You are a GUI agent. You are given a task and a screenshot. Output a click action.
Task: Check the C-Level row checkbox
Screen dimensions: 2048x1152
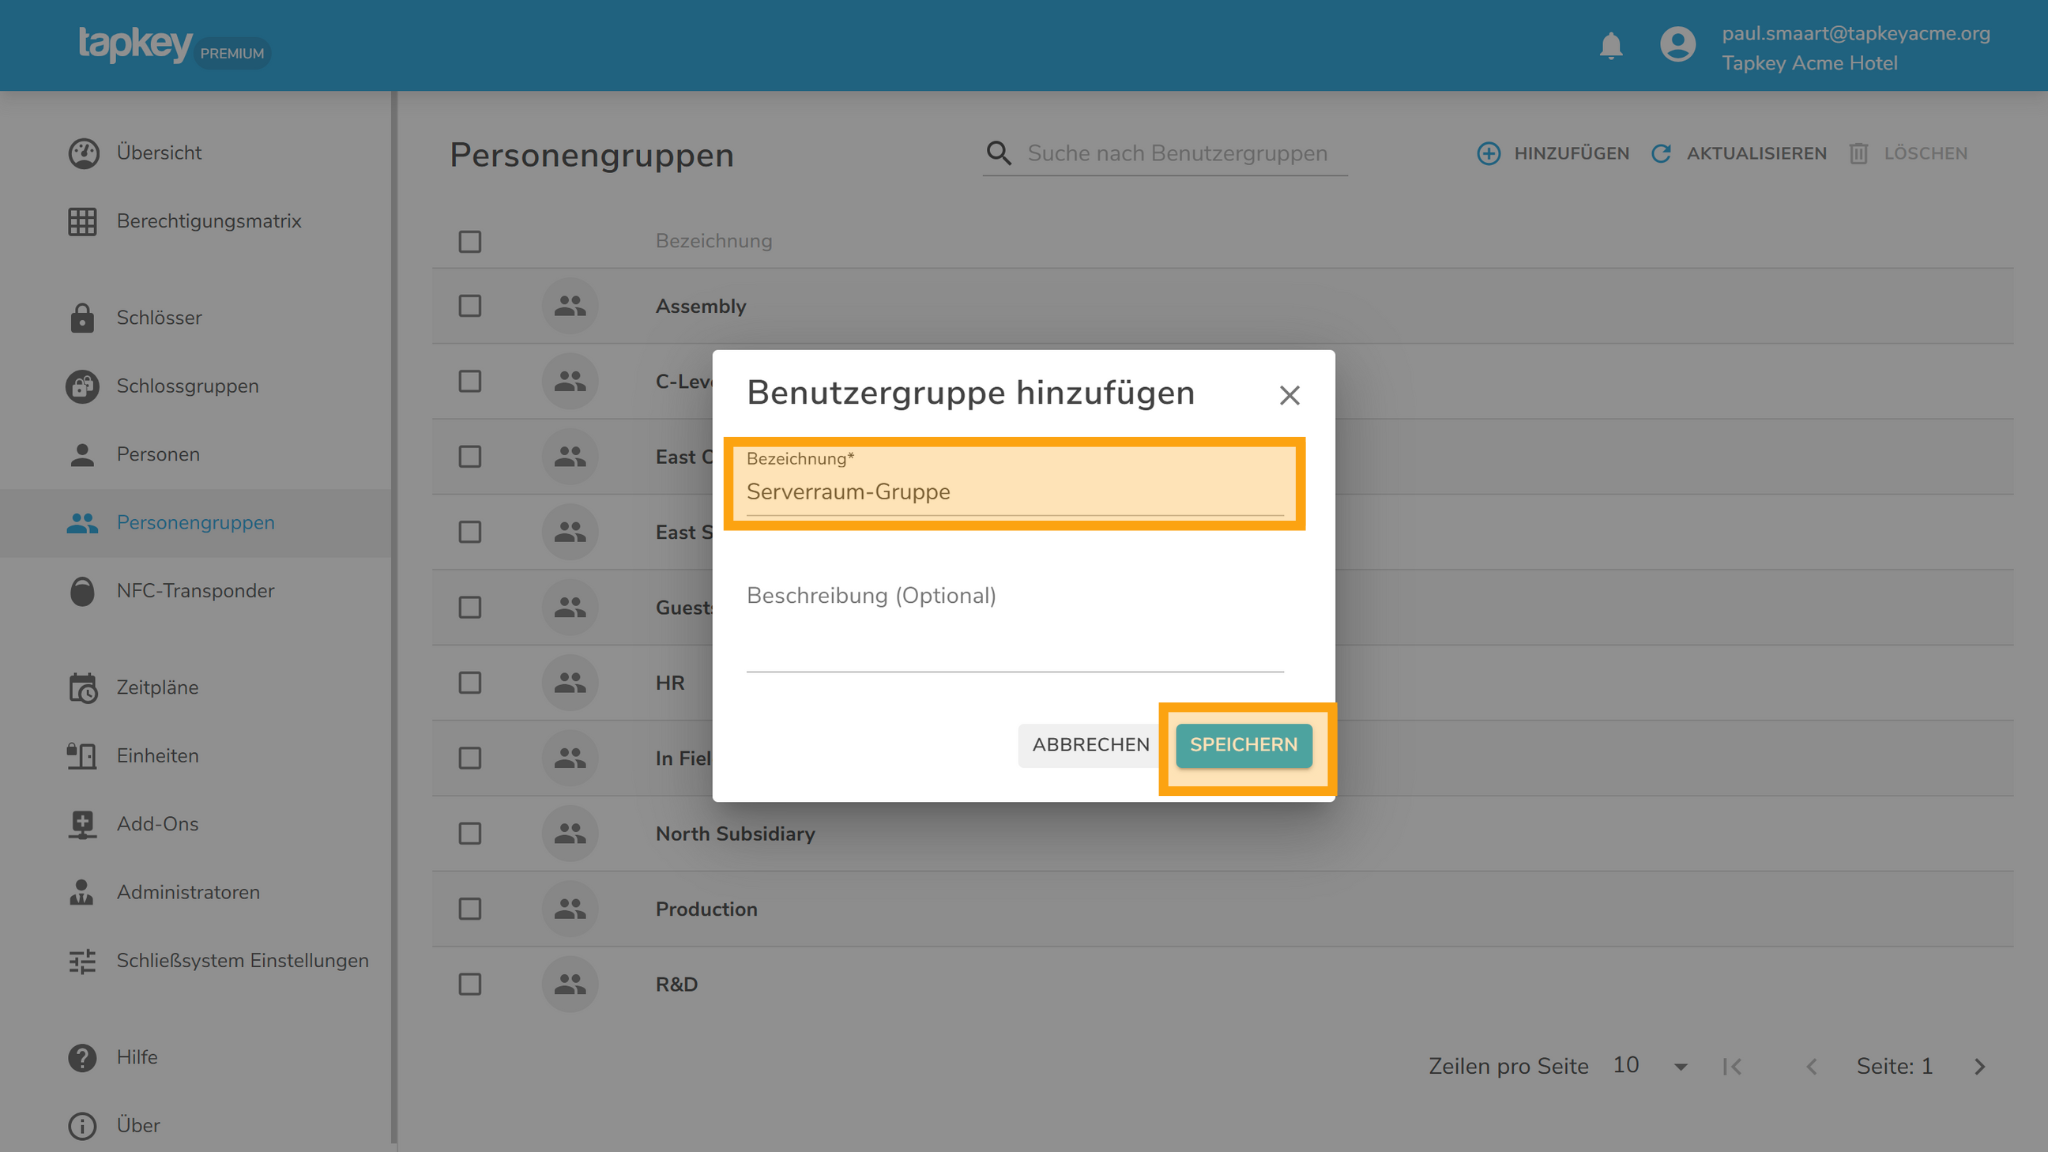[x=470, y=381]
